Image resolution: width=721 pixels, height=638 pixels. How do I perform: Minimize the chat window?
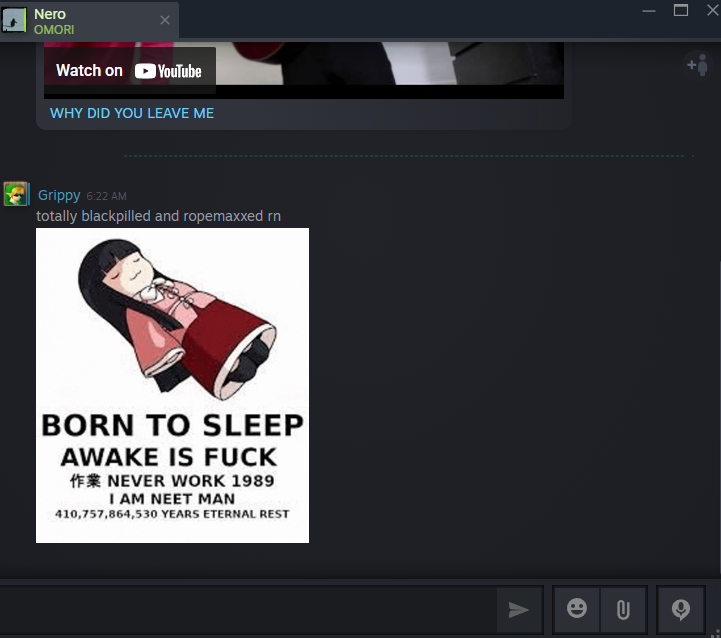[x=650, y=11]
